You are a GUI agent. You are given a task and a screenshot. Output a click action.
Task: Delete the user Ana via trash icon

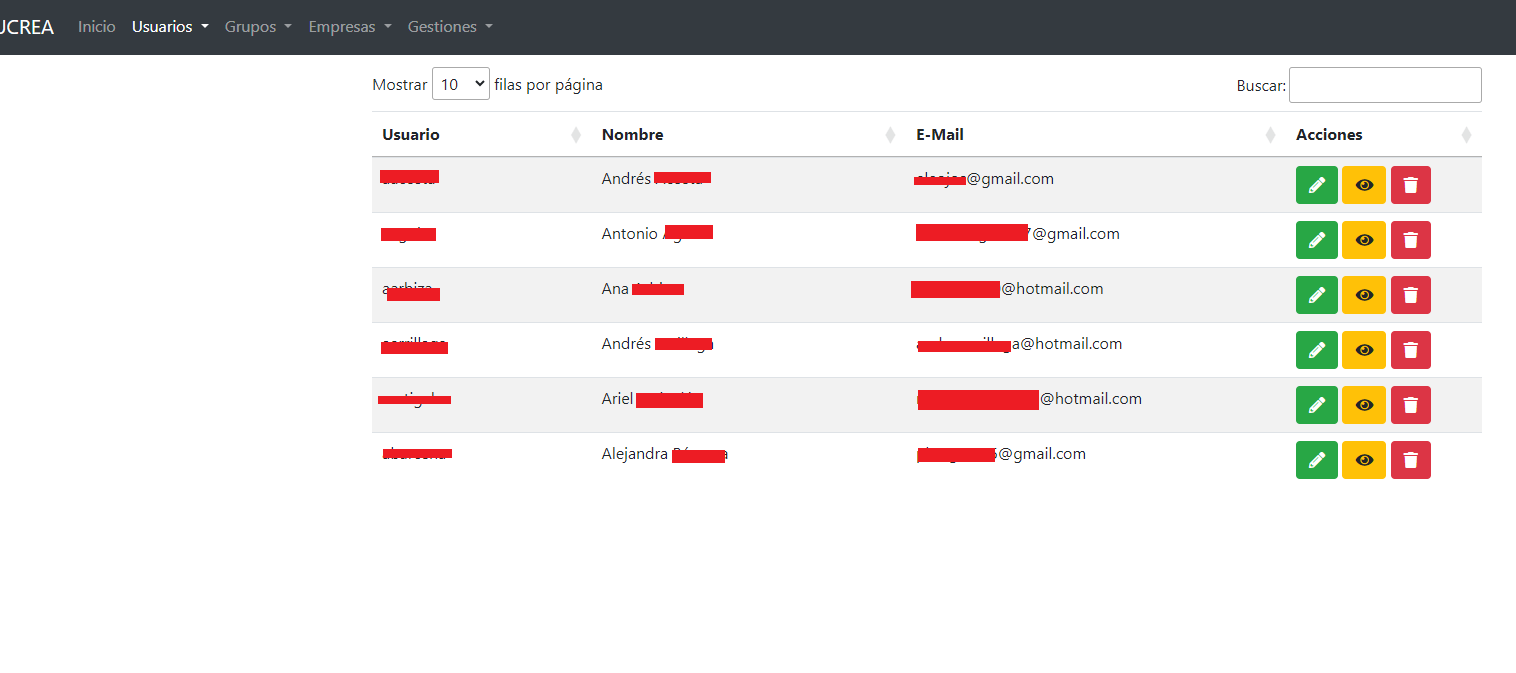point(1410,295)
